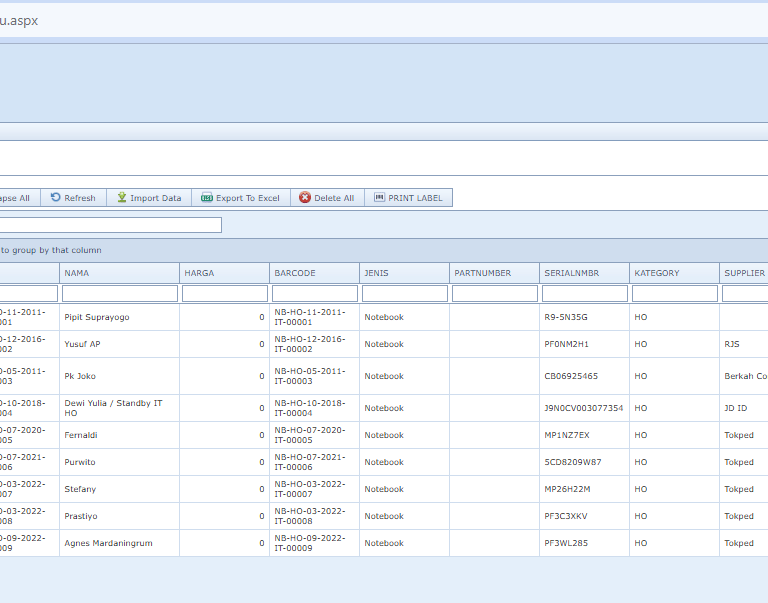This screenshot has width=768, height=603.
Task: Sort by the HARGA column header
Action: tap(224, 273)
